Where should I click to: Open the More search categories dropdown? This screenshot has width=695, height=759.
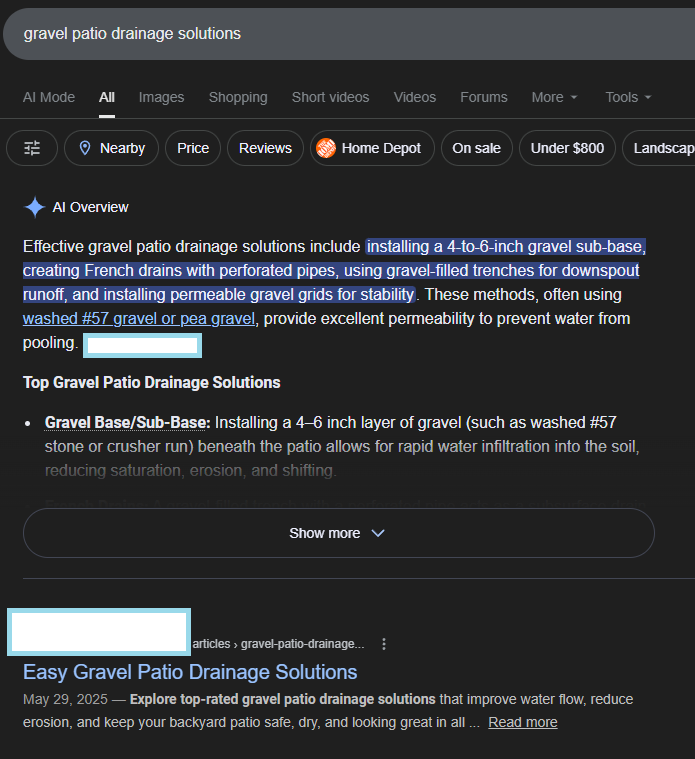click(x=554, y=97)
